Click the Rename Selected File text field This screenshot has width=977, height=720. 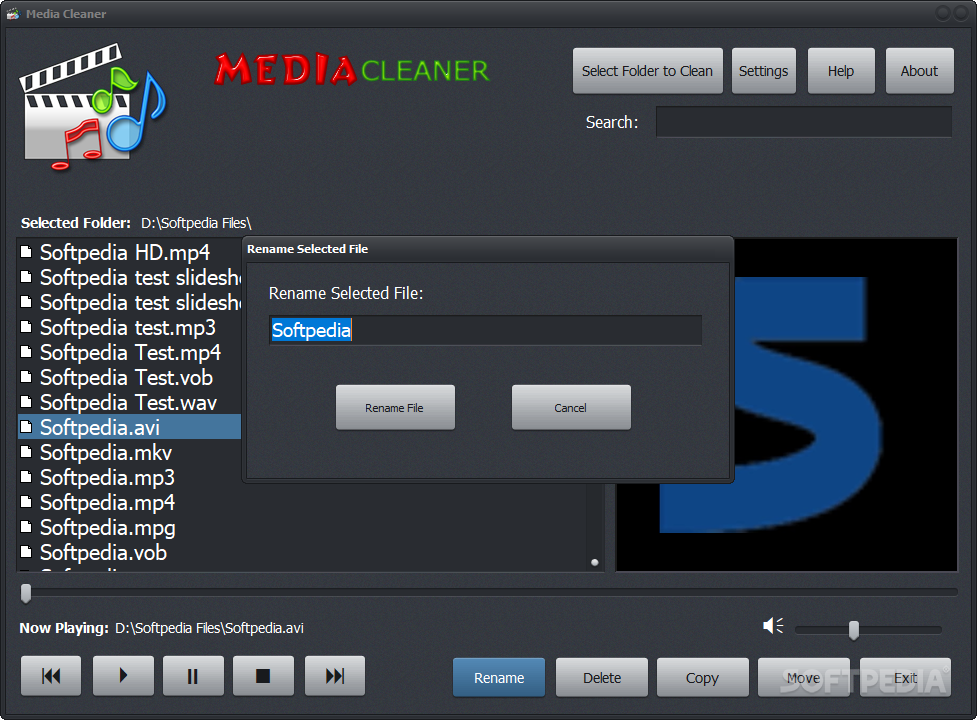pyautogui.click(x=485, y=330)
